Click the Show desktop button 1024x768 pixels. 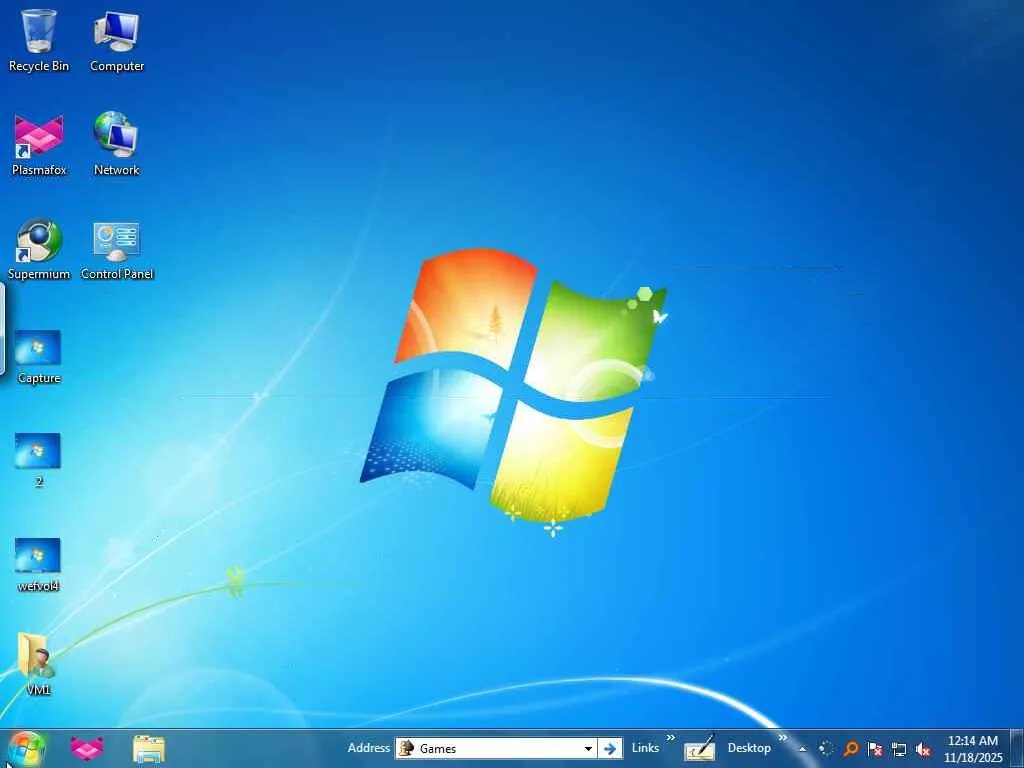tap(1017, 749)
